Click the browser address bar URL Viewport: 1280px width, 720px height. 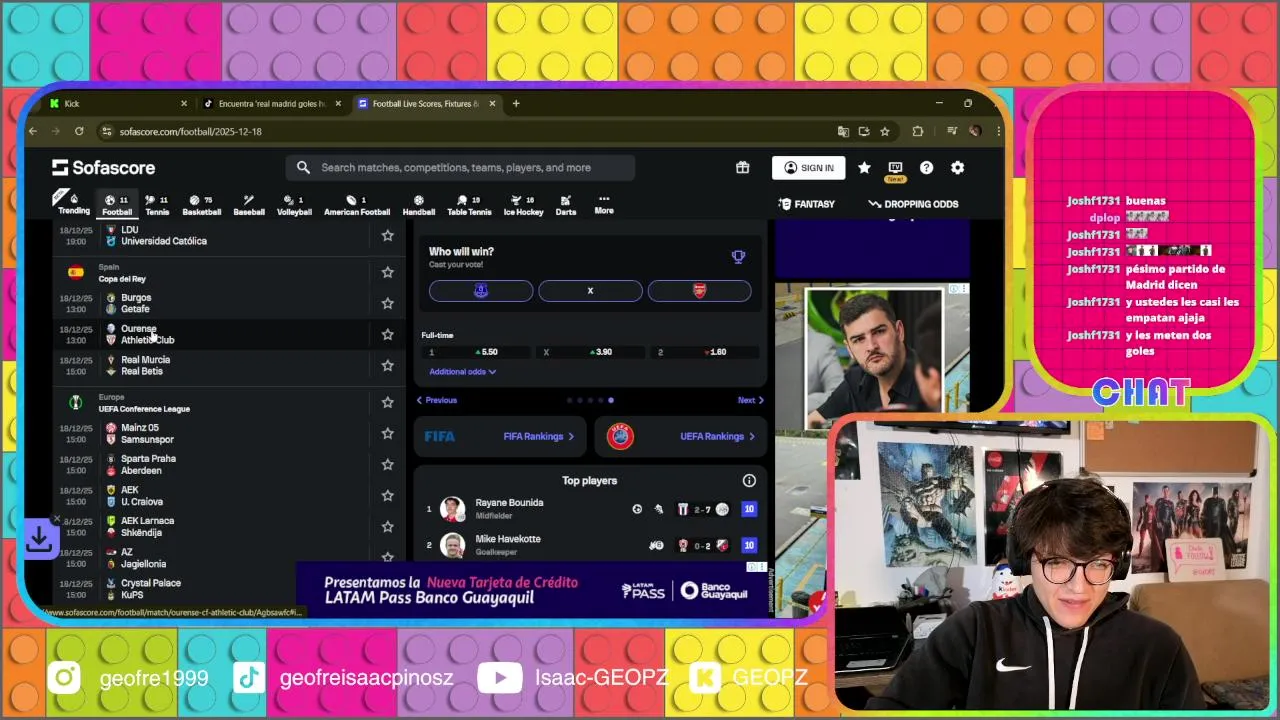[190, 131]
